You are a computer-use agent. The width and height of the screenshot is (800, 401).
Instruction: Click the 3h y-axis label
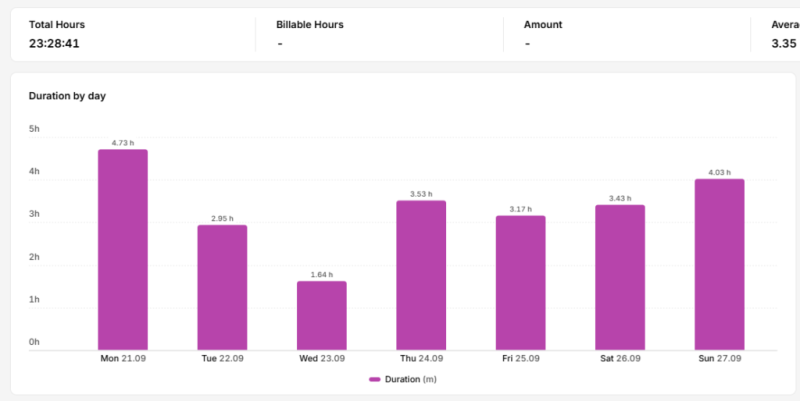tap(34, 214)
